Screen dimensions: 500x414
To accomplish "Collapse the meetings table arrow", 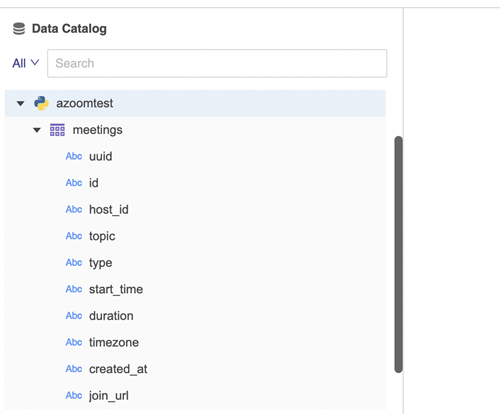I will click(37, 130).
